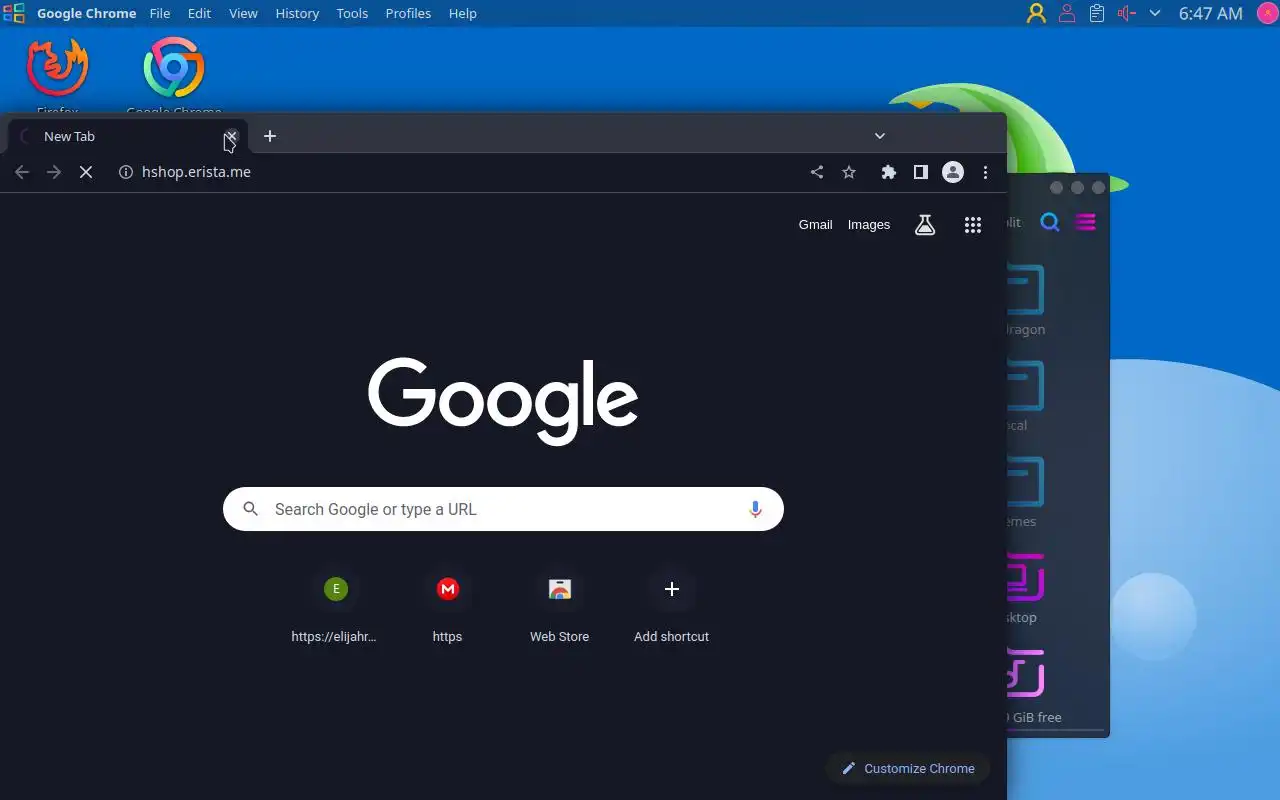The width and height of the screenshot is (1280, 800).
Task: Open the pink user icon in system tray
Action: (x=1067, y=13)
